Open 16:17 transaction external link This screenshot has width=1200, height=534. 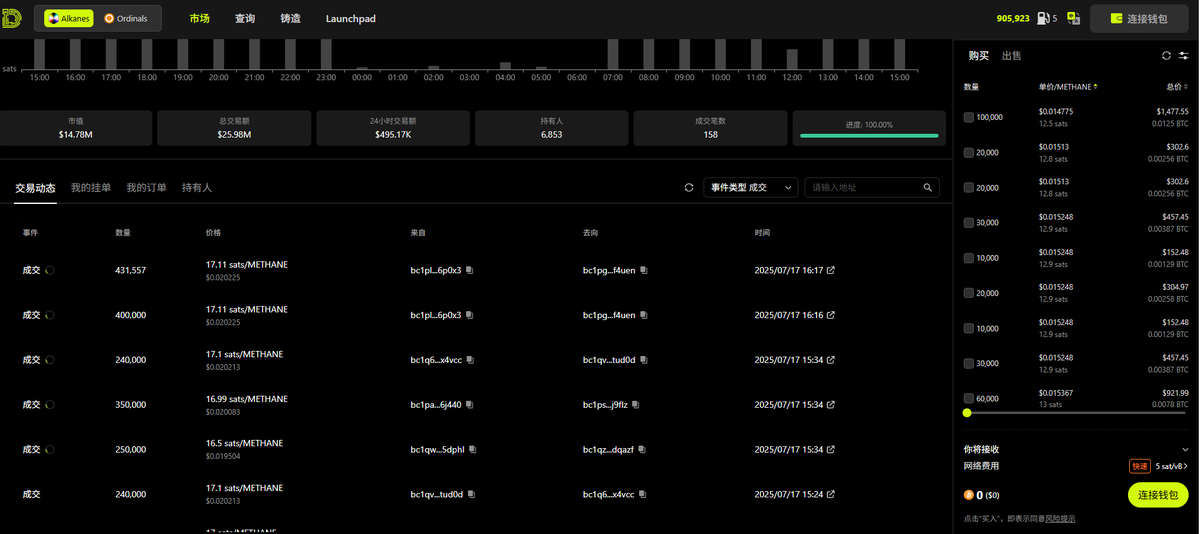coord(830,270)
